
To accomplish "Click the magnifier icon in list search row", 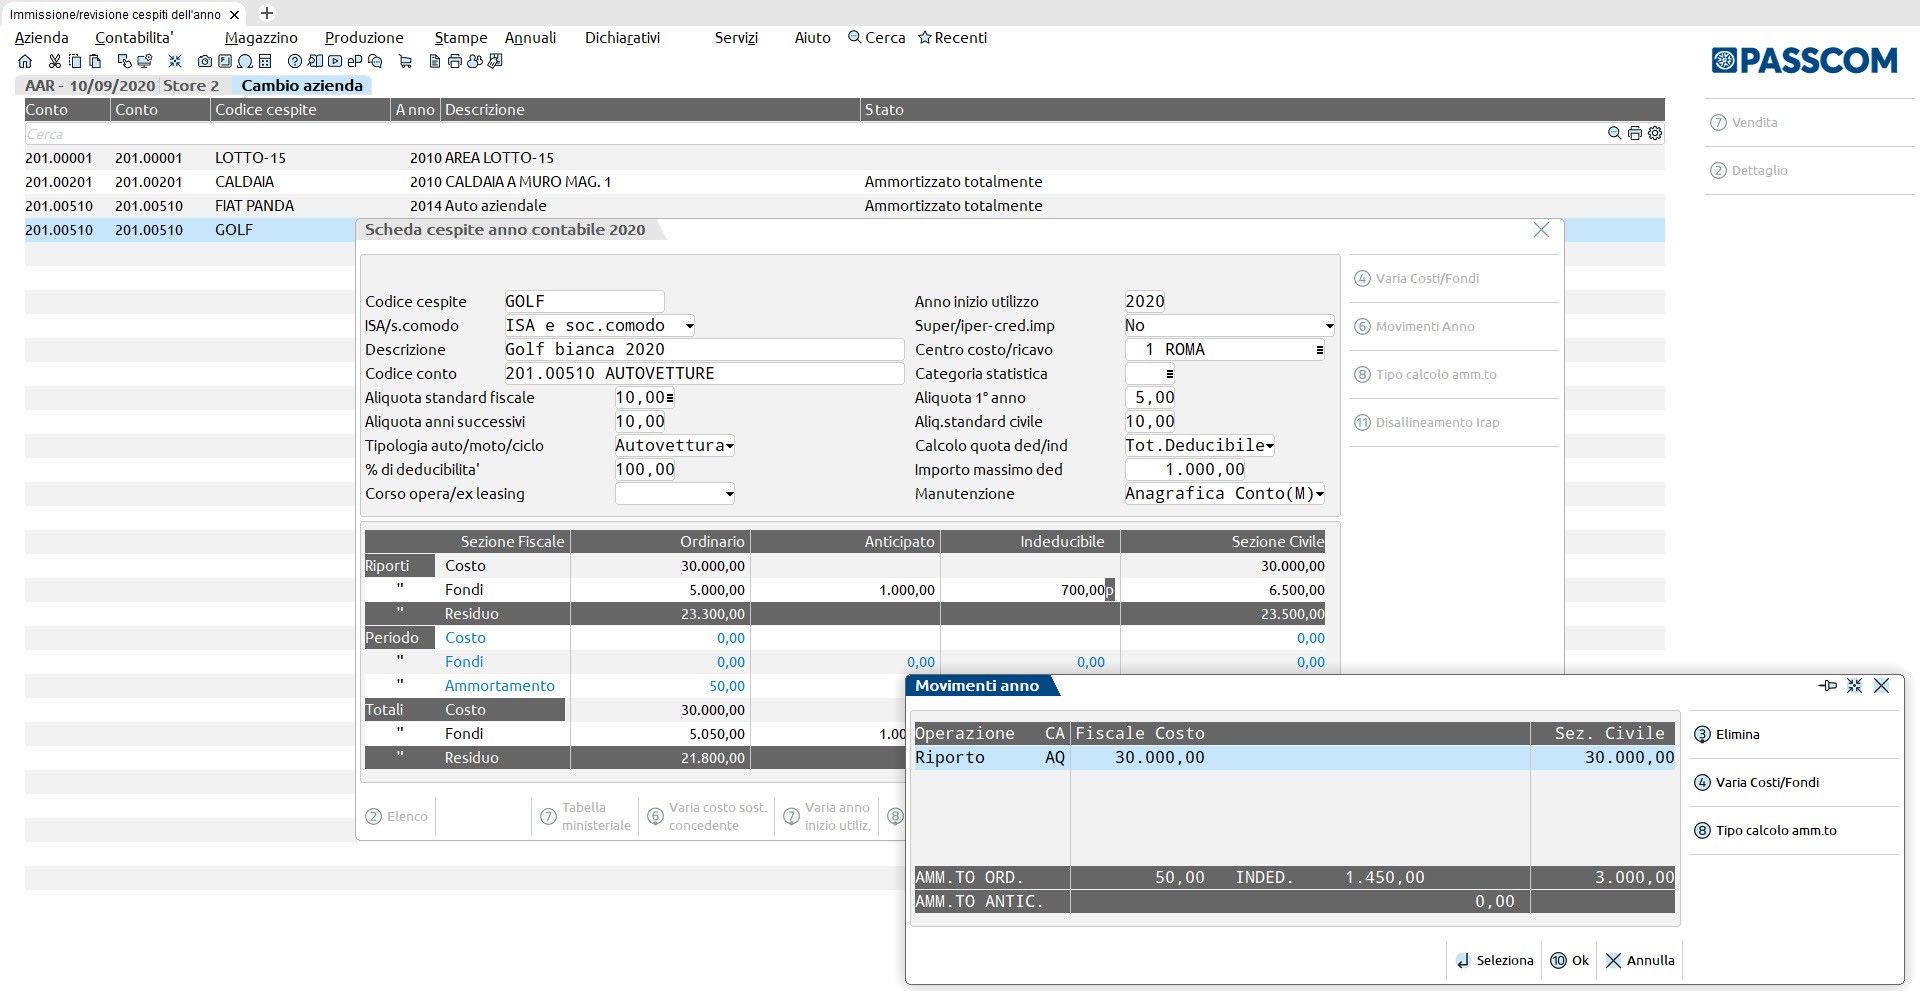I will 1614,133.
